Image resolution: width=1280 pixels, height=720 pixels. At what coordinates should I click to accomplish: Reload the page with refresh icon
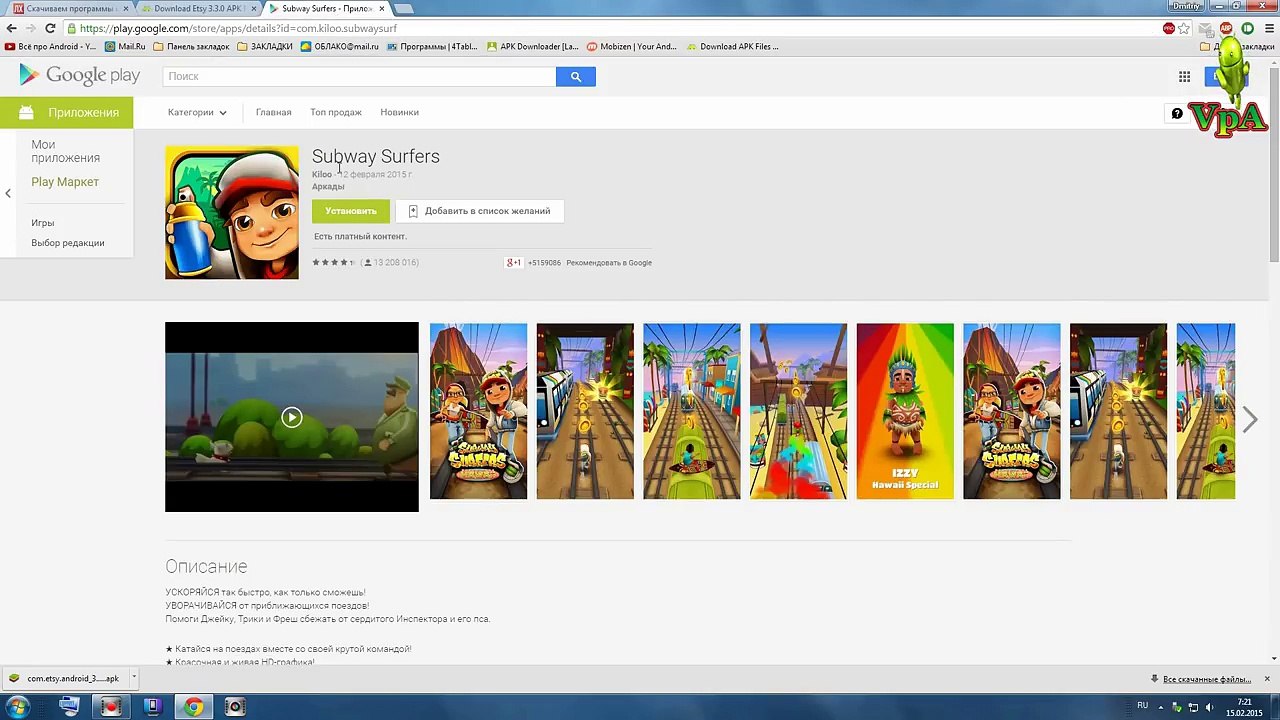pos(50,28)
